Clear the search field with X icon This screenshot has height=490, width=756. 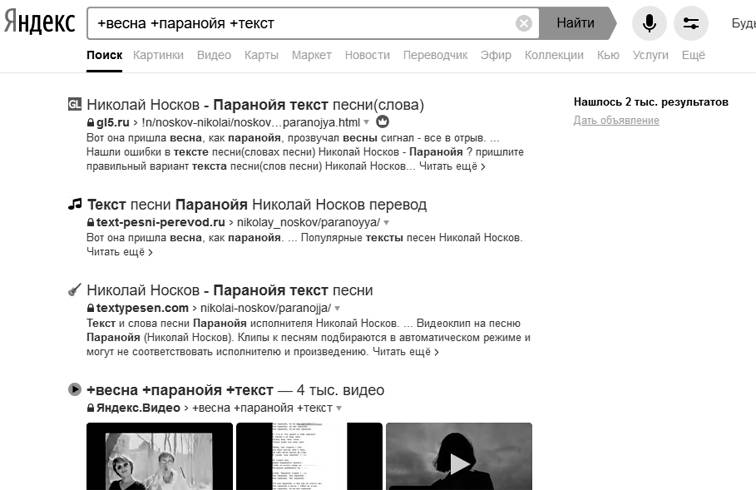524,23
